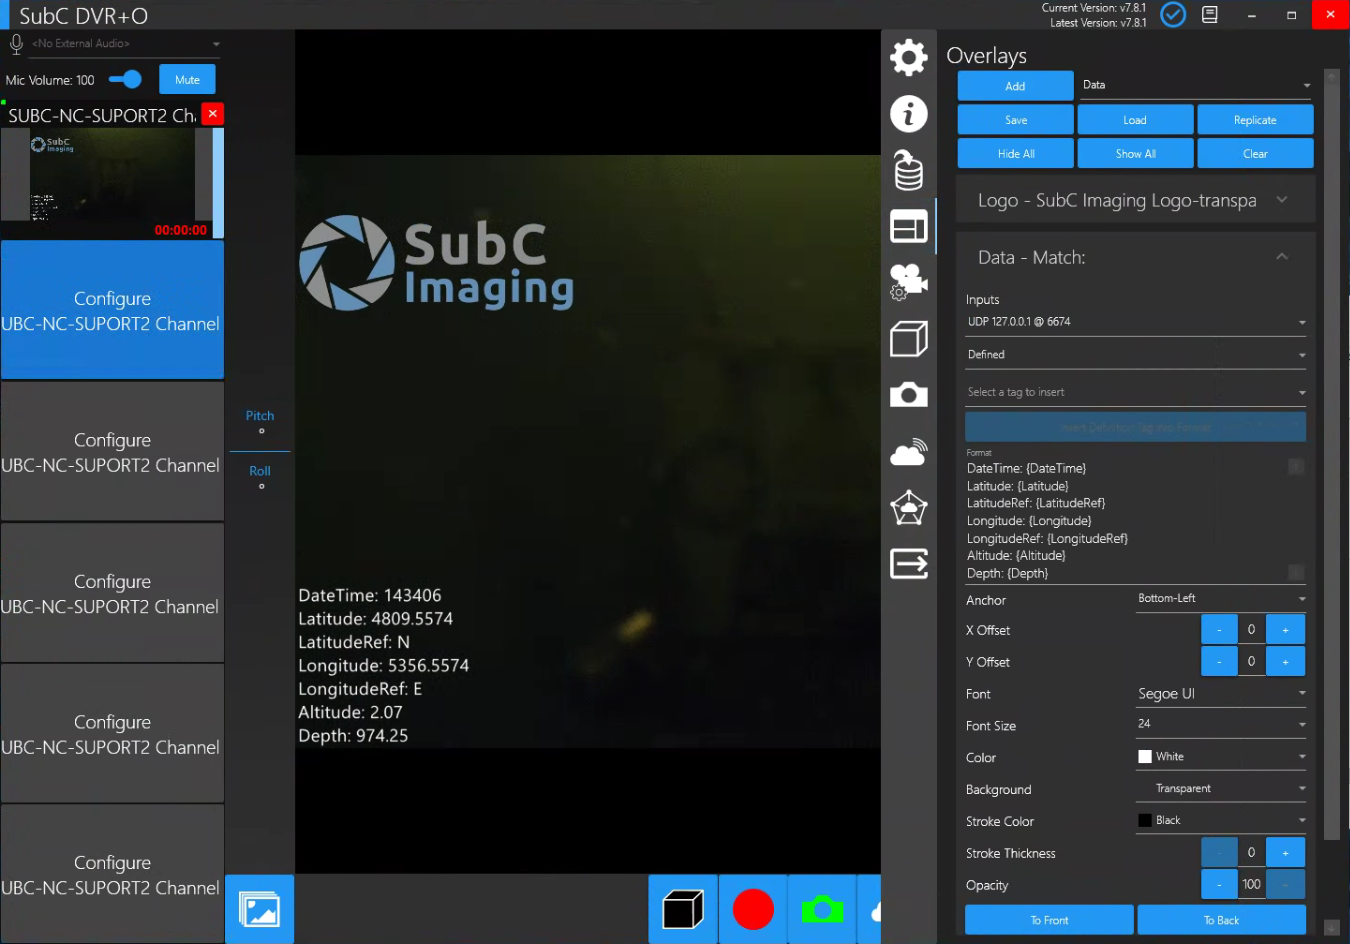Viewport: 1350px width, 944px height.
Task: Open the Anchor dropdown set to Bottom-Left
Action: coord(1220,599)
